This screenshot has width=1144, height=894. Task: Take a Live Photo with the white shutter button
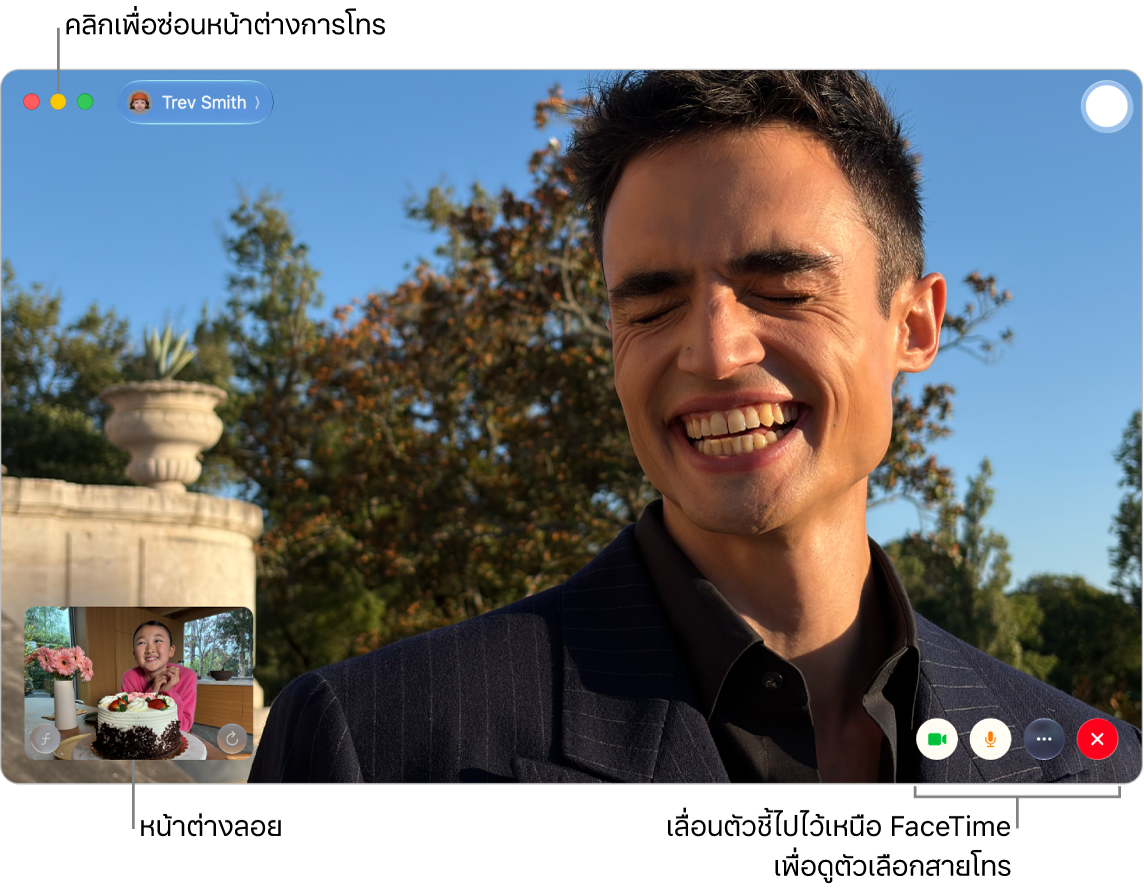tap(1107, 107)
